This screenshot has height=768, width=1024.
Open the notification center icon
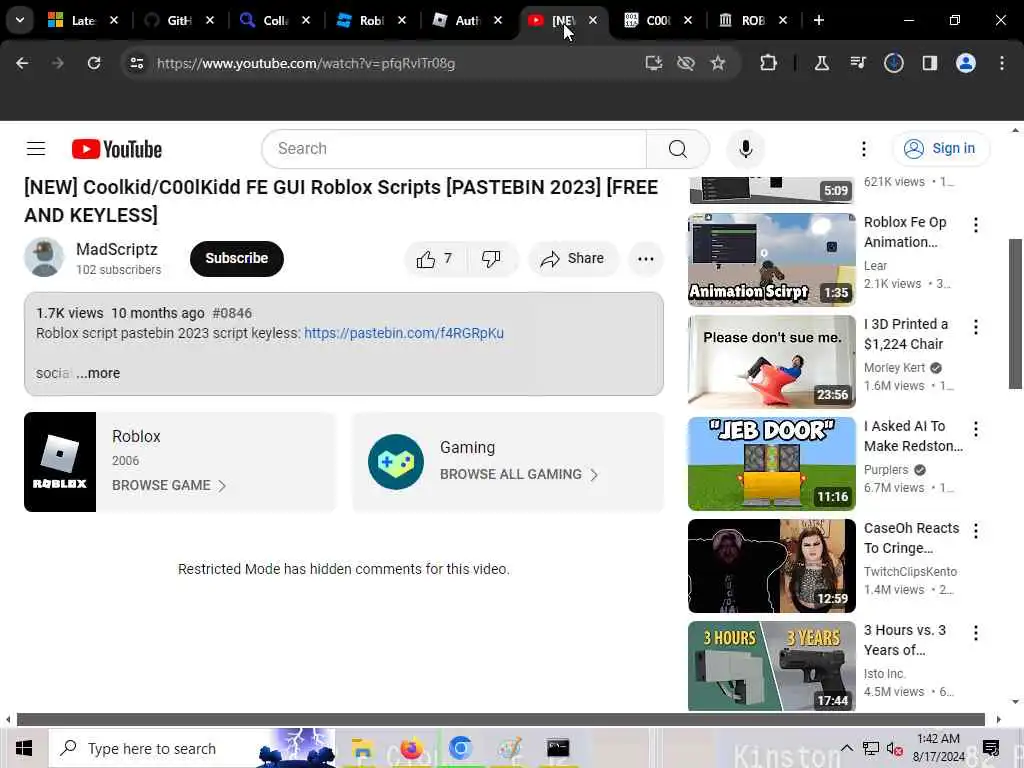(x=991, y=748)
